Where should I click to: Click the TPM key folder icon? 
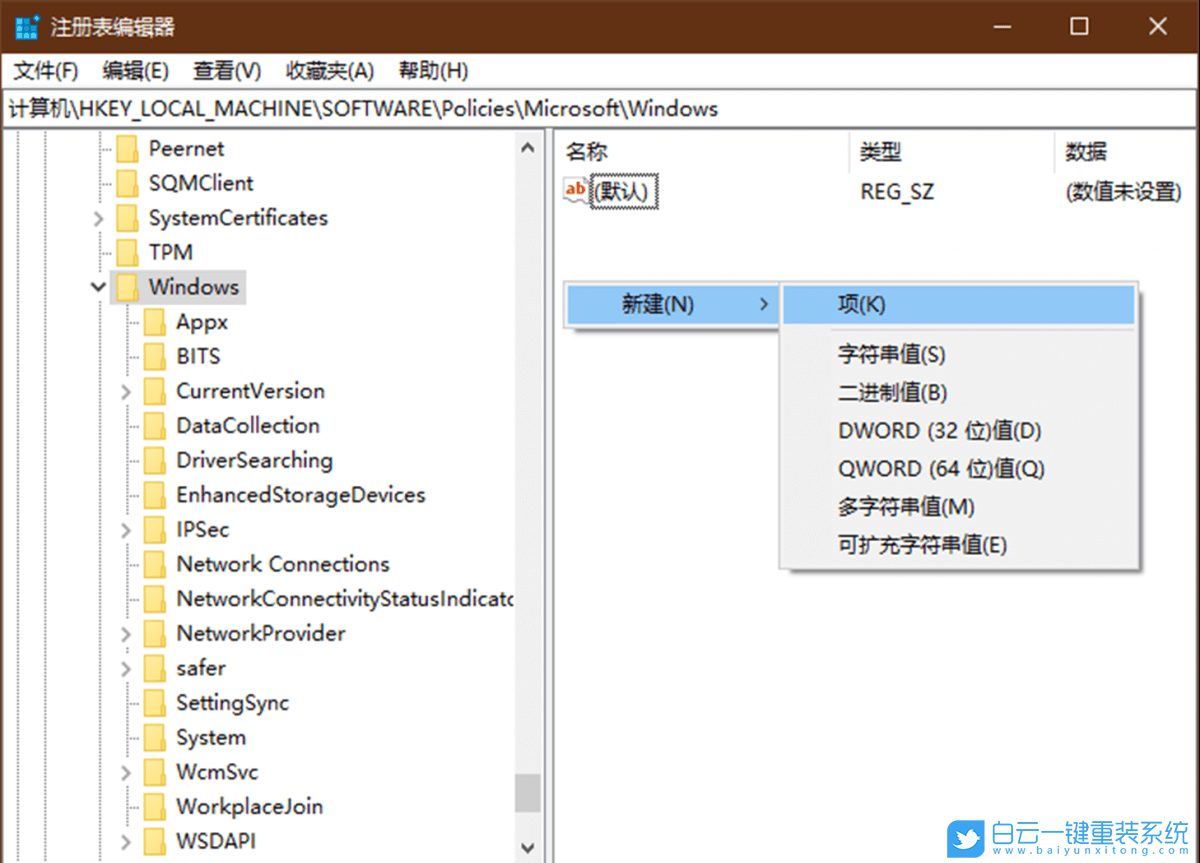(128, 252)
